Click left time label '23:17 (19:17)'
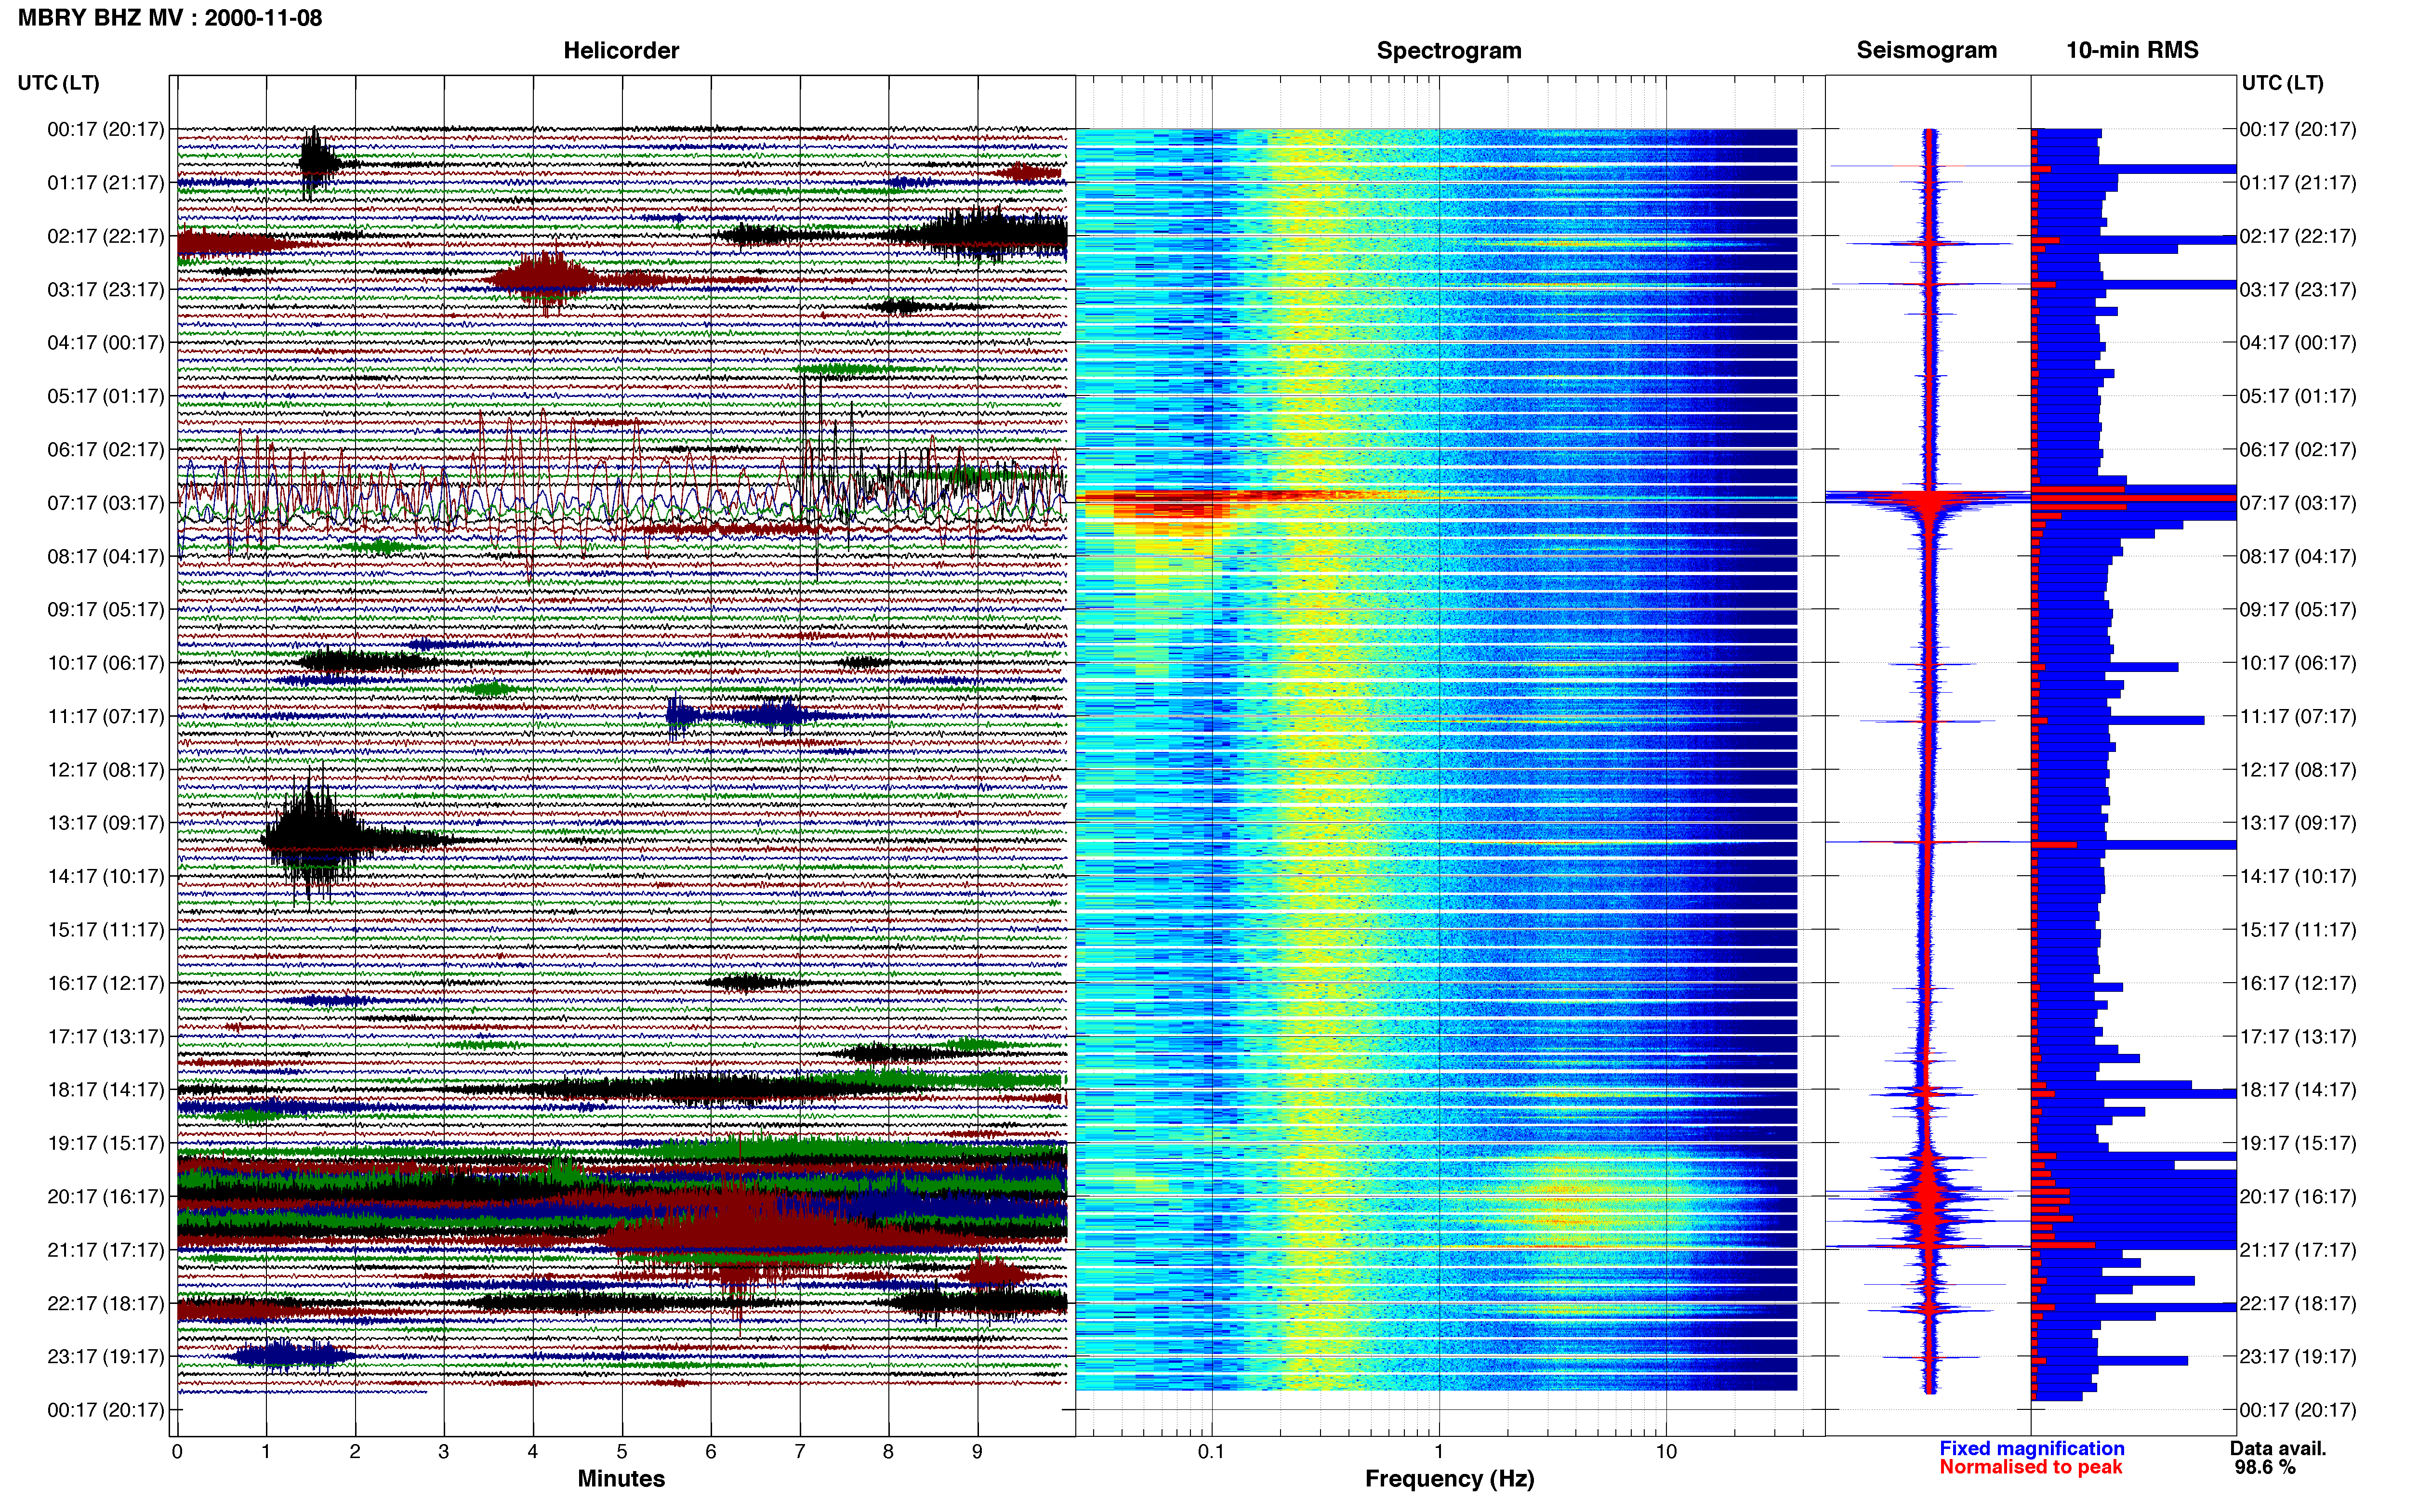 tap(106, 1356)
